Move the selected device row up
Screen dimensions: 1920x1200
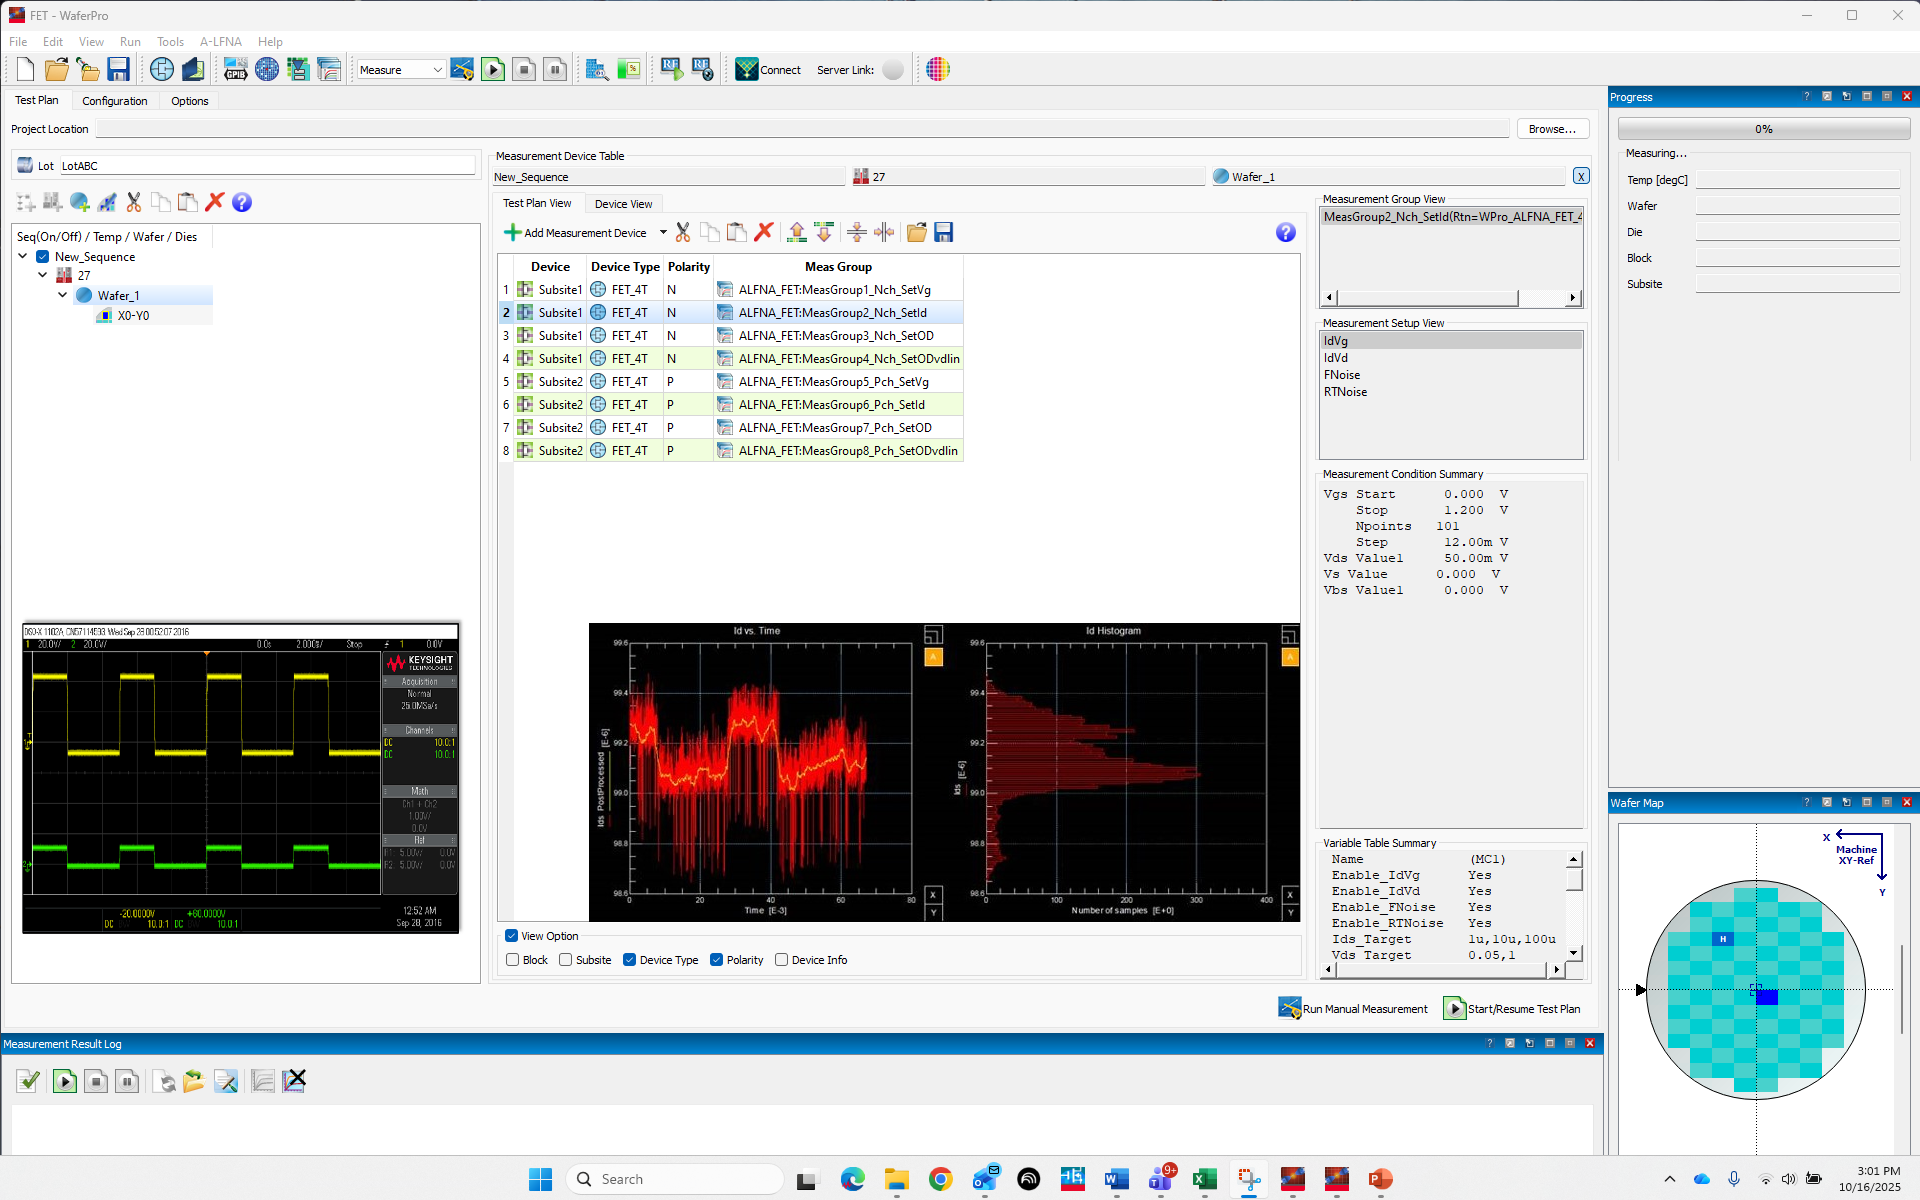tap(796, 232)
